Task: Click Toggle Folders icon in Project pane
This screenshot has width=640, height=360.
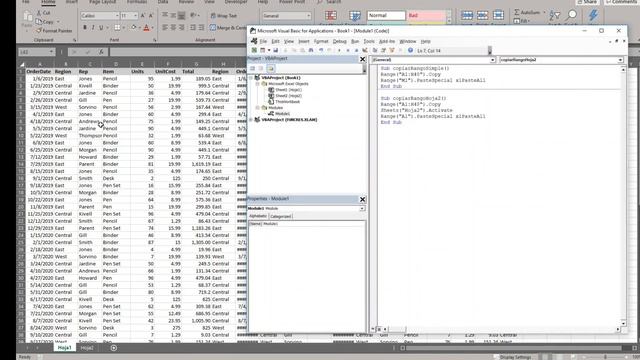Action: tap(271, 69)
